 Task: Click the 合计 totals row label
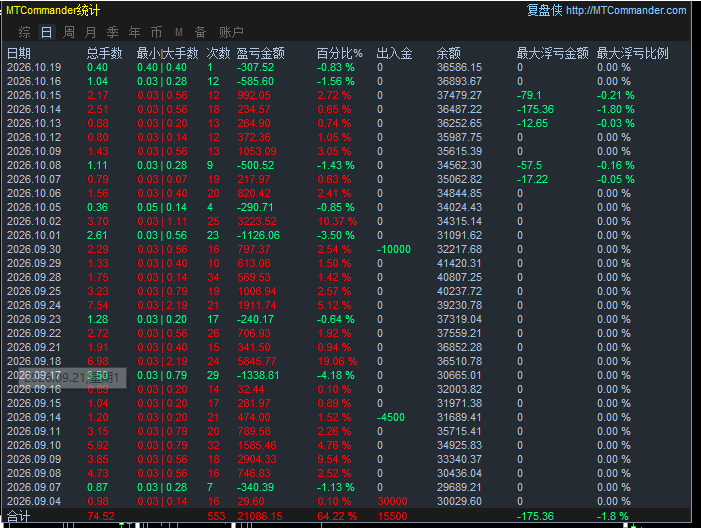click(19, 516)
